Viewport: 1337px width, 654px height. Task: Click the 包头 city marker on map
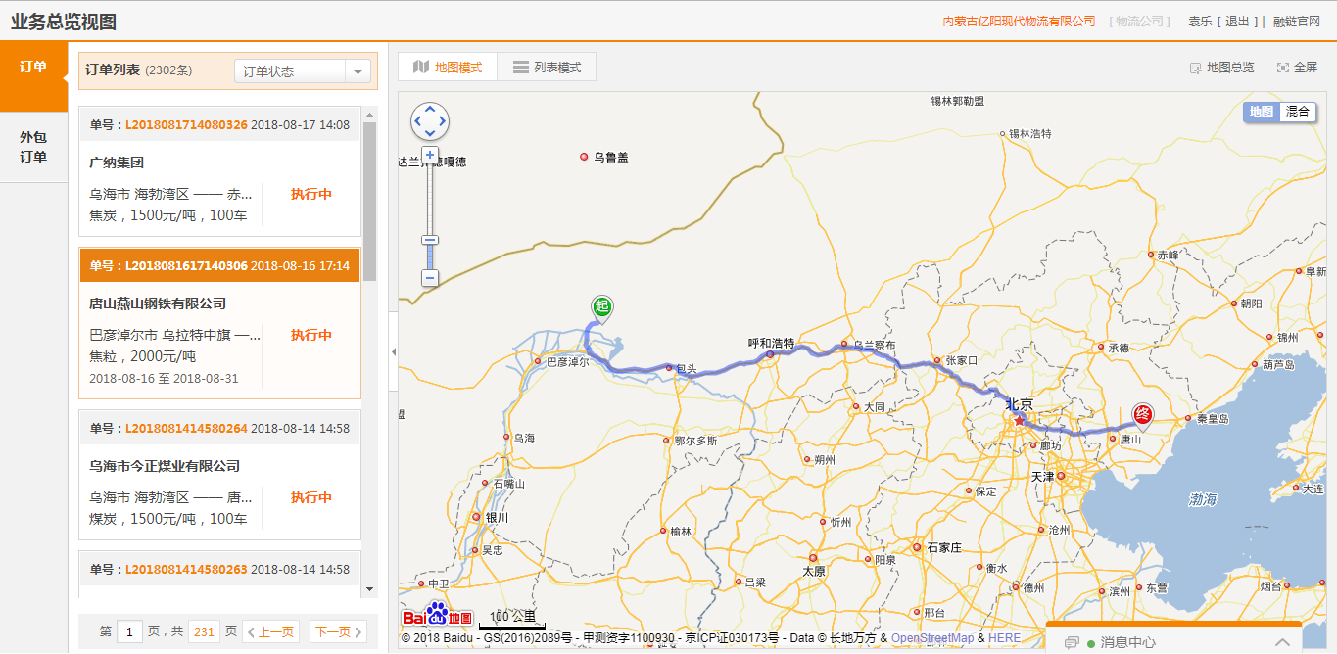tap(670, 368)
